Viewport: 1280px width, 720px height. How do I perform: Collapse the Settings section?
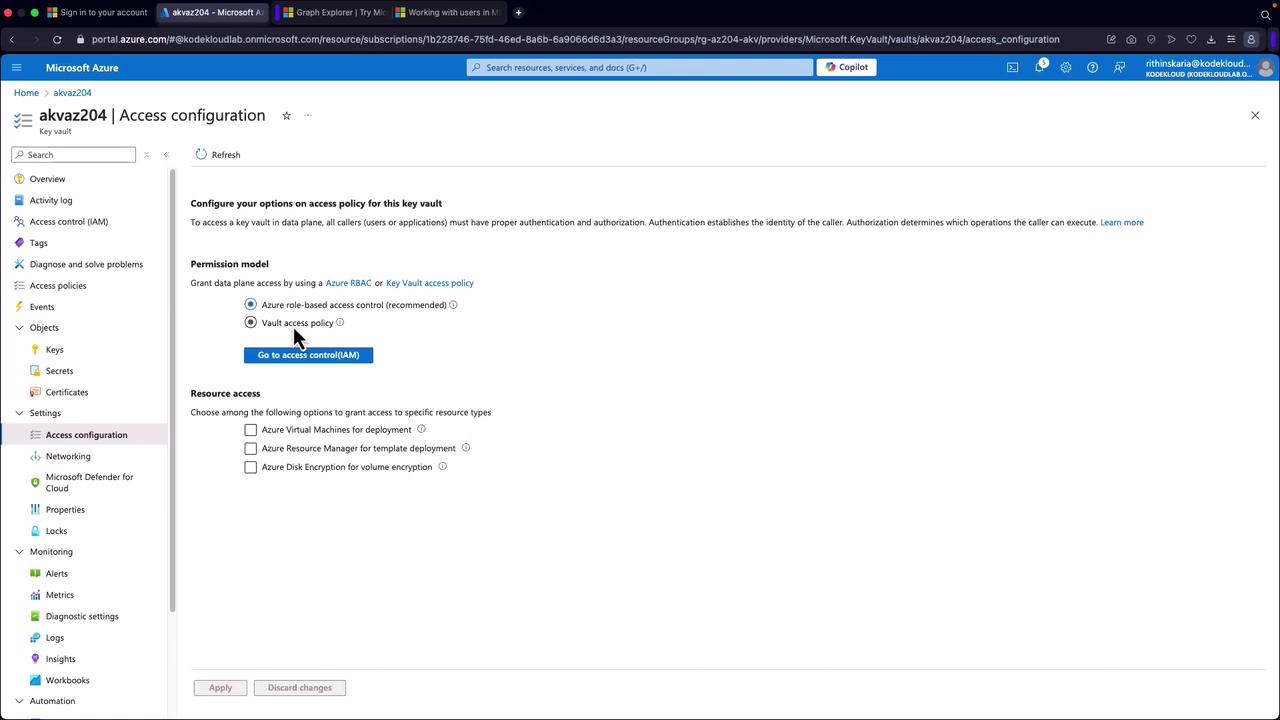(19, 413)
